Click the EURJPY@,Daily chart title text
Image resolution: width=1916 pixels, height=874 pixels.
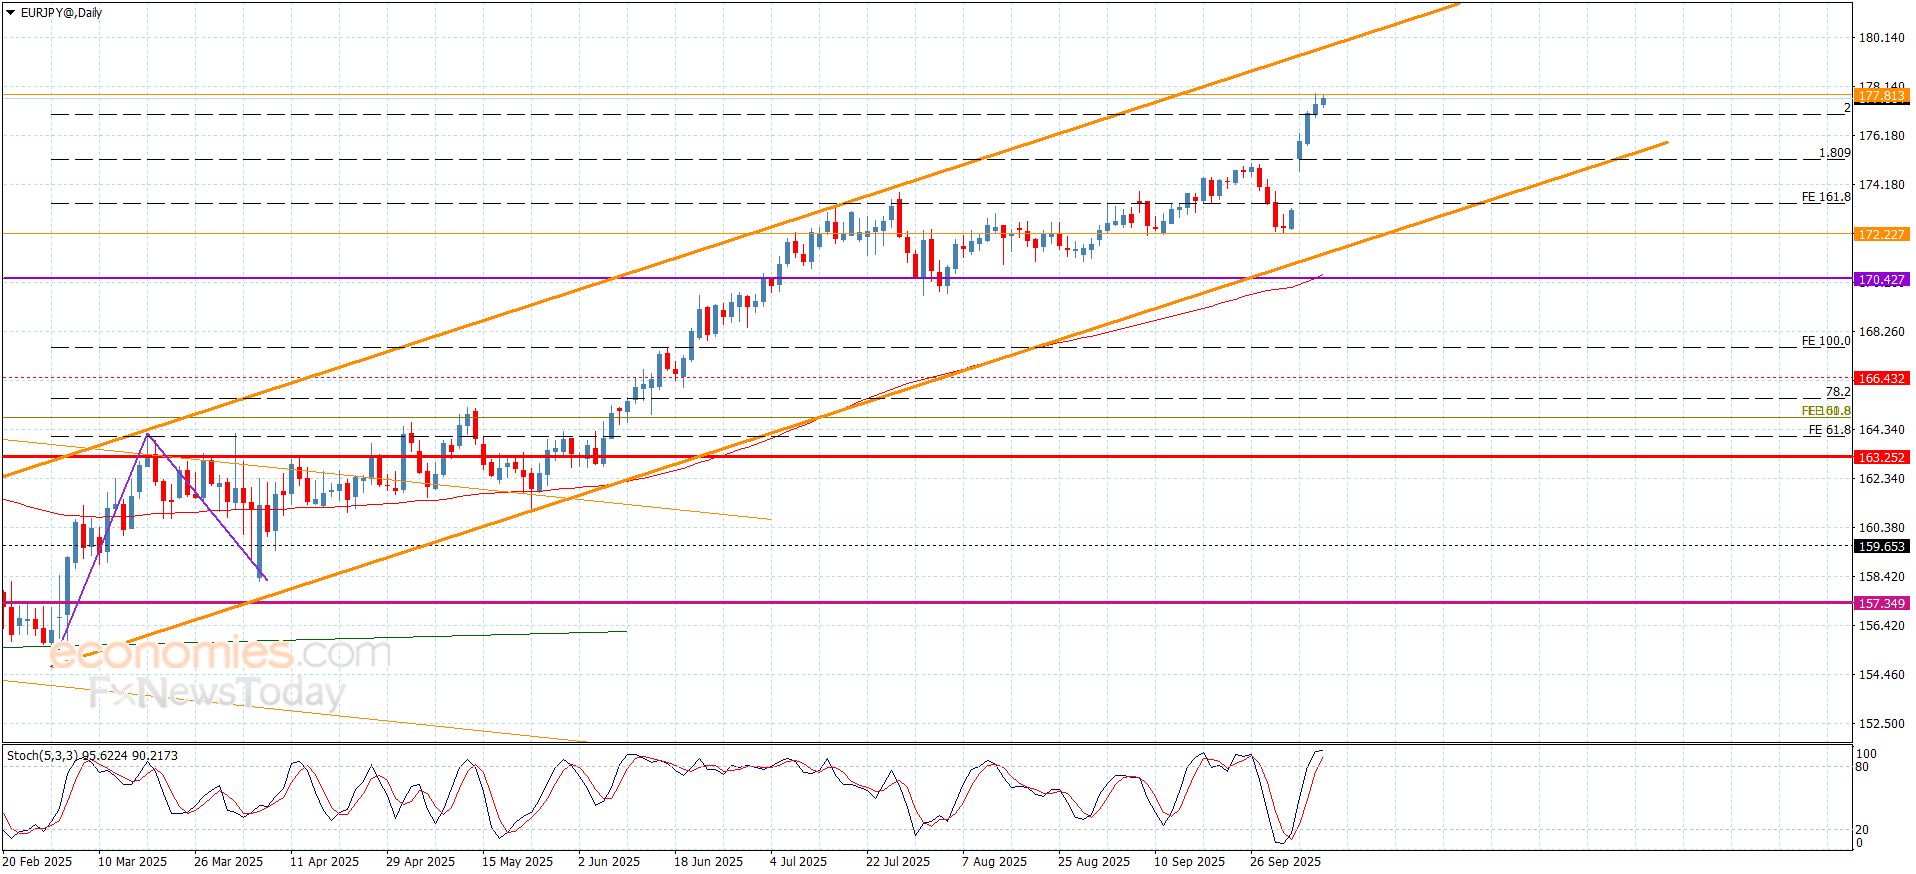pos(61,13)
